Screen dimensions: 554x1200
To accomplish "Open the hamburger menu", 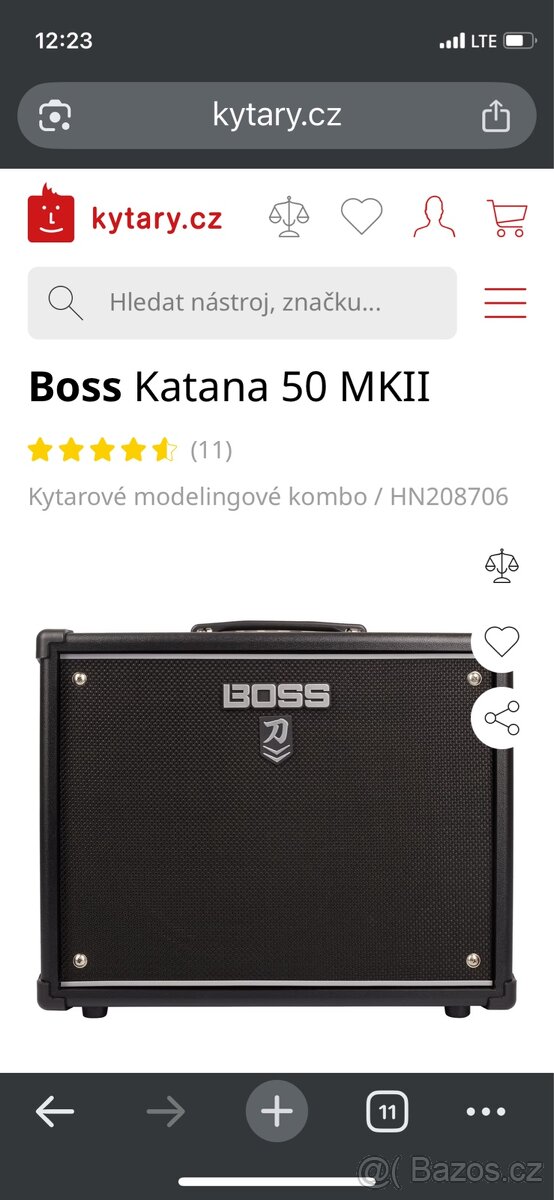I will [x=505, y=303].
